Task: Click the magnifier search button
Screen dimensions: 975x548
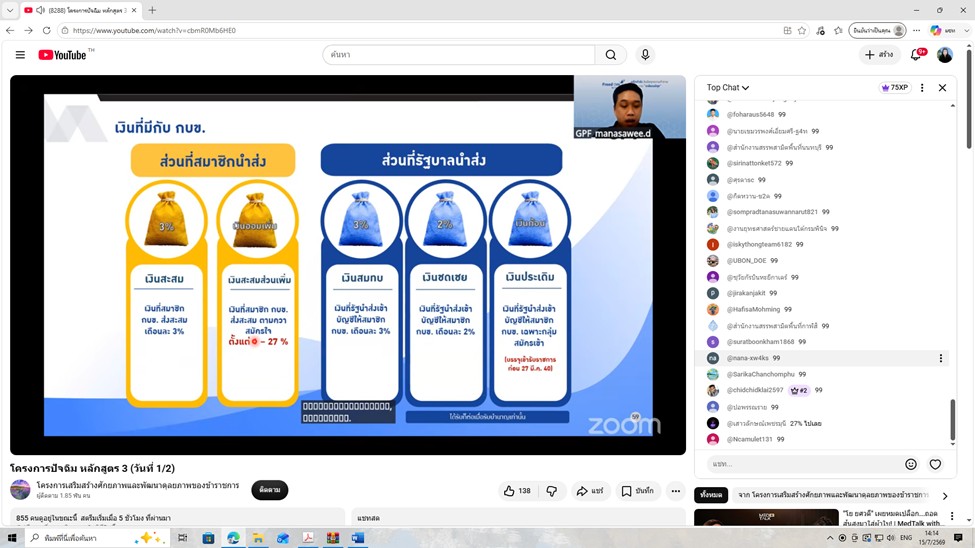Action: coord(611,55)
